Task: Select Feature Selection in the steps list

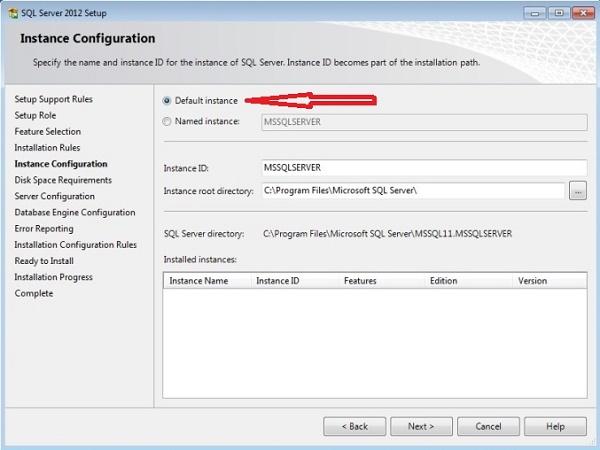Action: coord(48,132)
